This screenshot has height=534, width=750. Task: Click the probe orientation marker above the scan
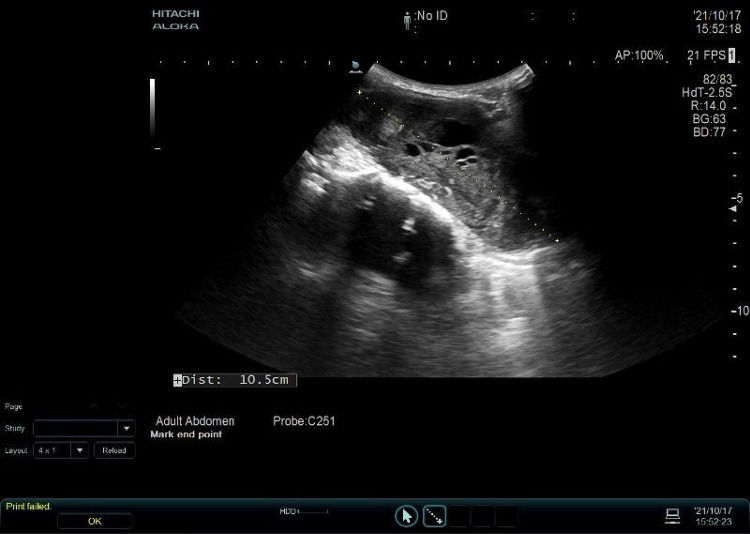point(355,68)
